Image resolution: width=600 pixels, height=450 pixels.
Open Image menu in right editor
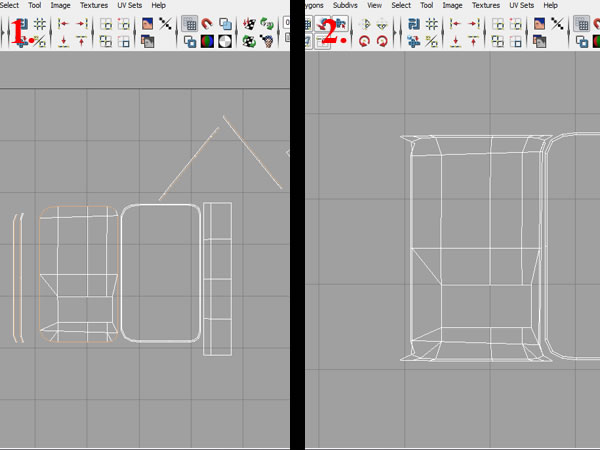452,5
